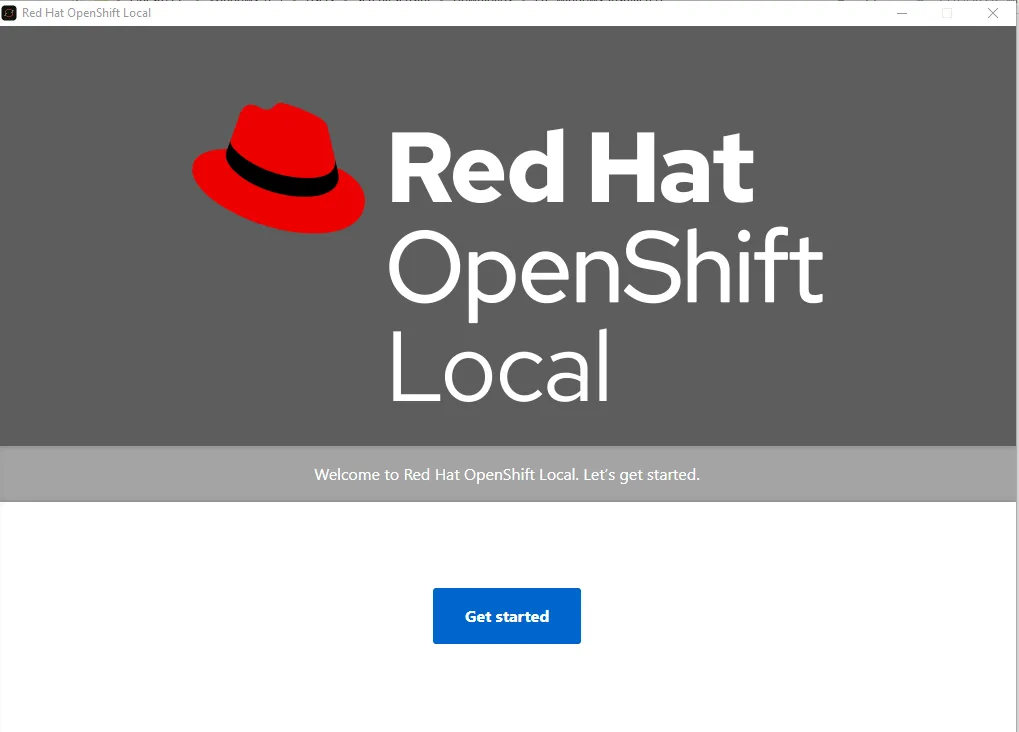The width and height of the screenshot is (1019, 732).
Task: Click the "Welcome to Red Hat OpenShift Local" message
Action: coord(507,475)
